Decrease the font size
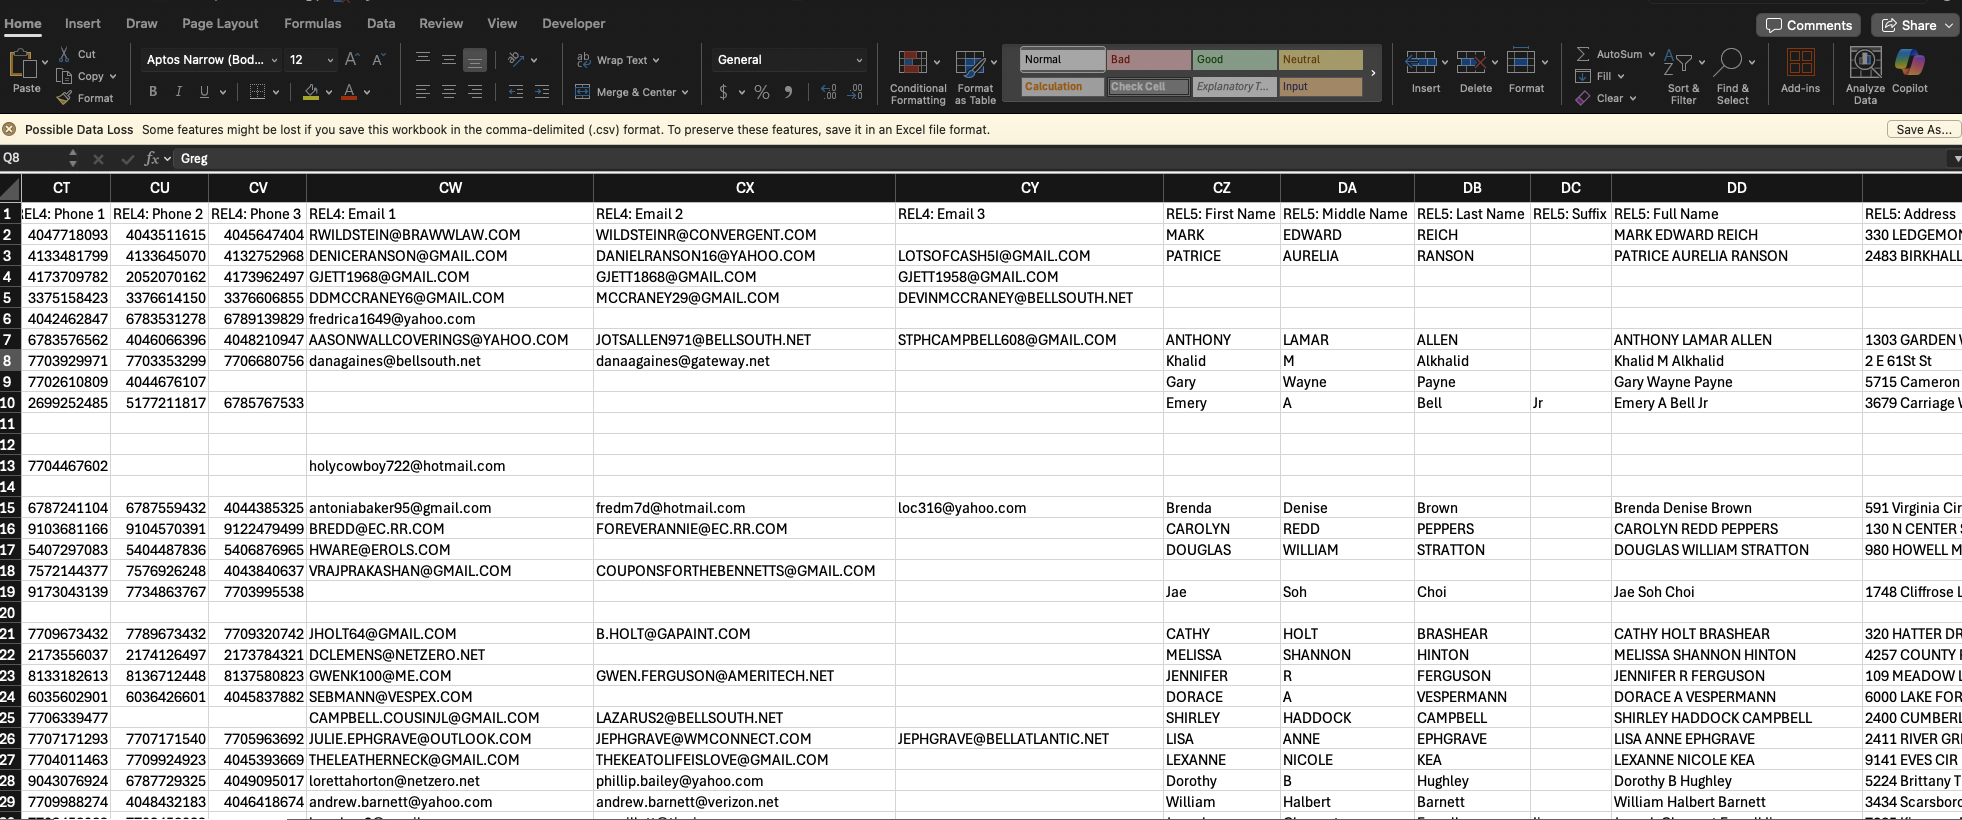The width and height of the screenshot is (1962, 820). pyautogui.click(x=378, y=60)
